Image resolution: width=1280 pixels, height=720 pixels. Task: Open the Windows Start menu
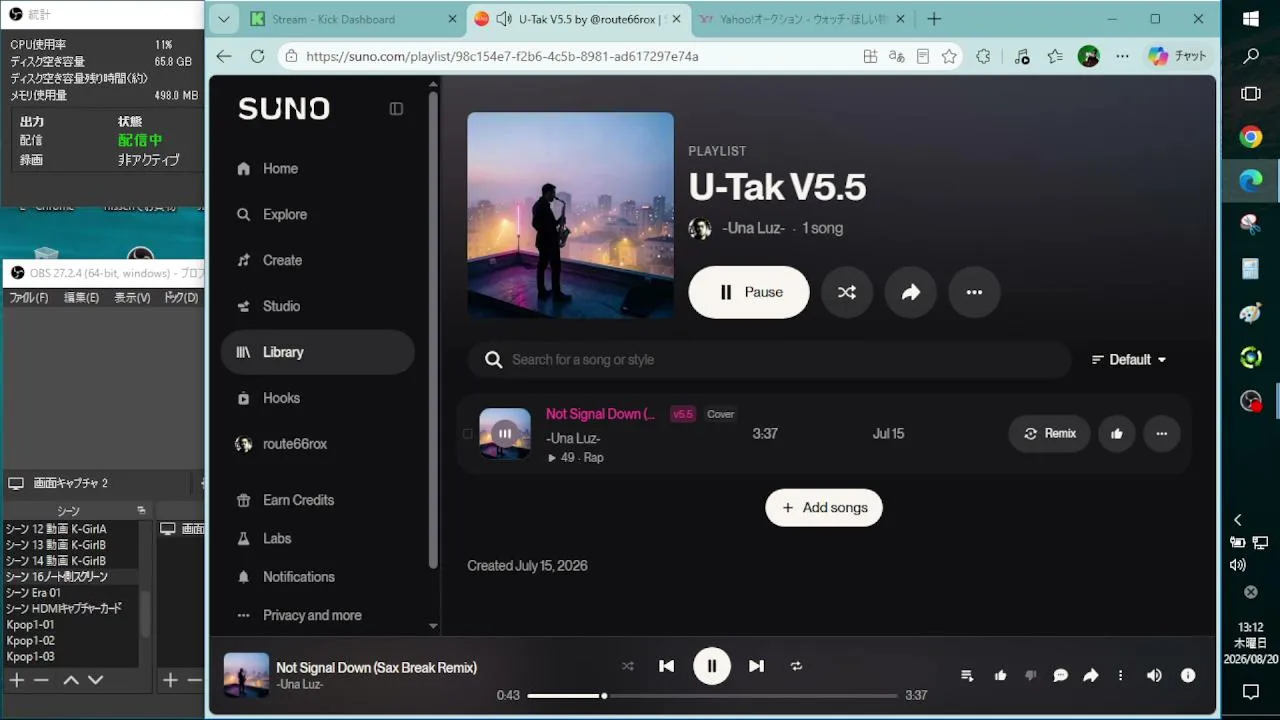coord(1251,19)
